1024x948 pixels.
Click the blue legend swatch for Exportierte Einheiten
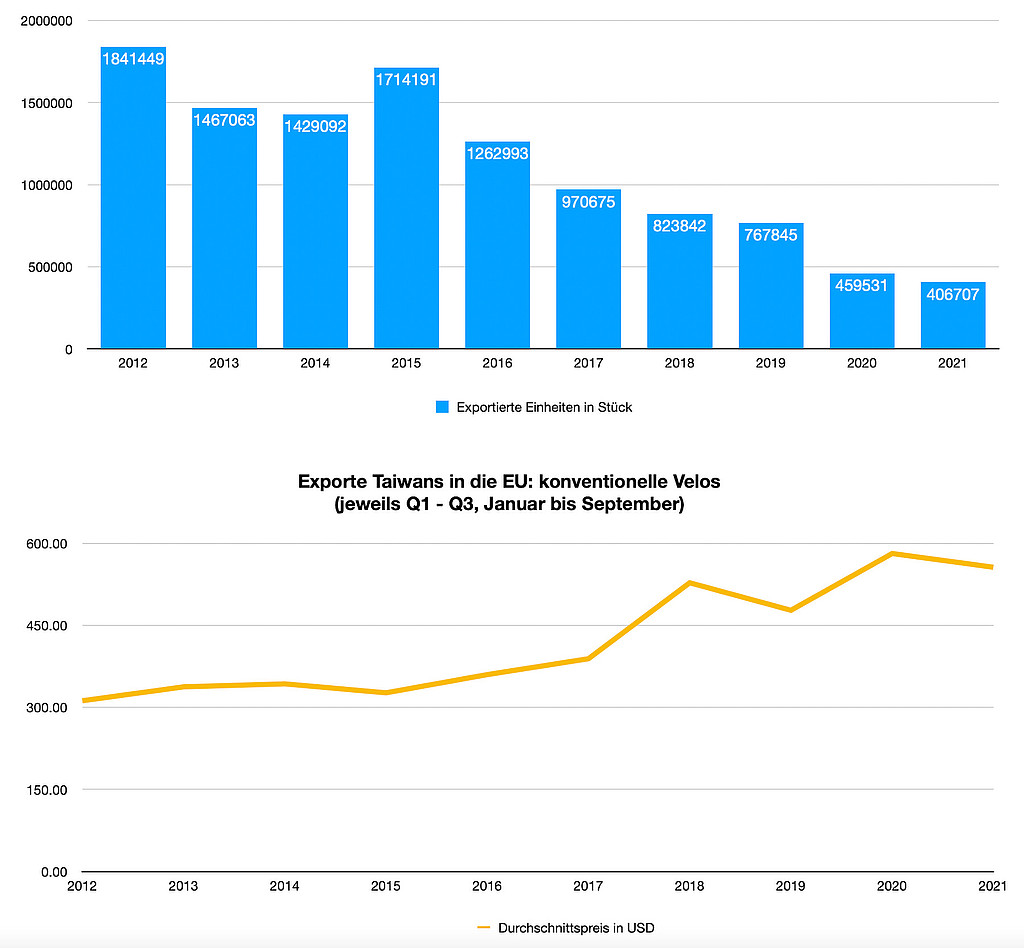pyautogui.click(x=442, y=407)
